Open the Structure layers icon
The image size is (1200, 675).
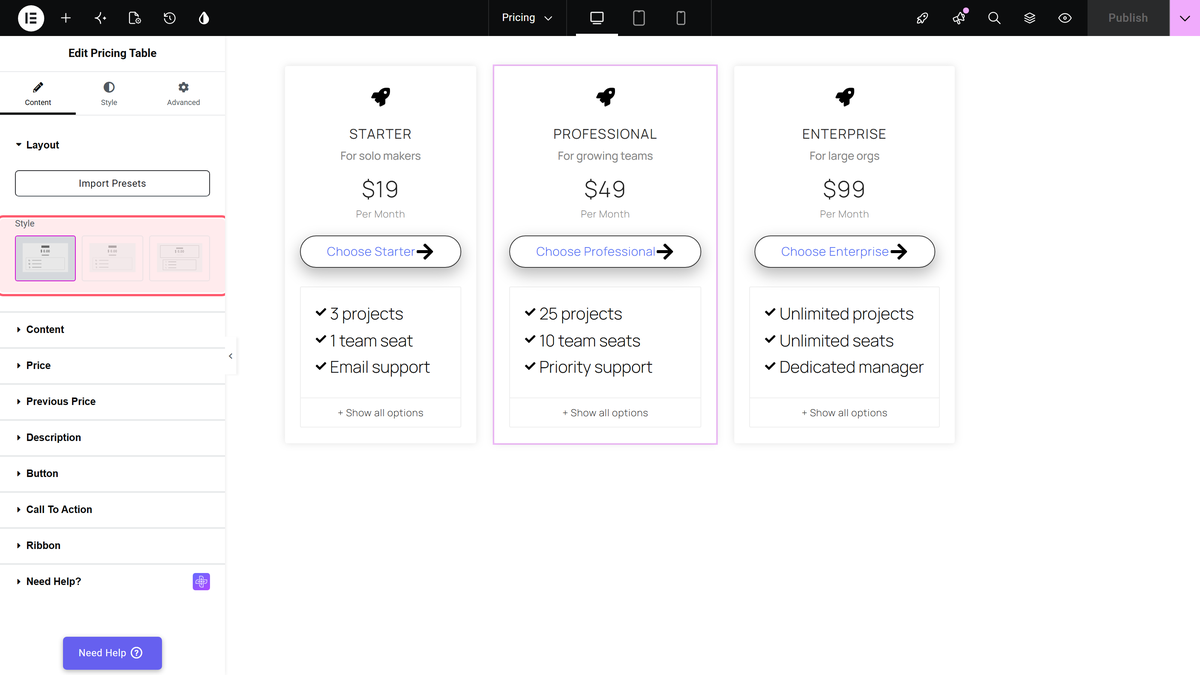click(x=1030, y=18)
